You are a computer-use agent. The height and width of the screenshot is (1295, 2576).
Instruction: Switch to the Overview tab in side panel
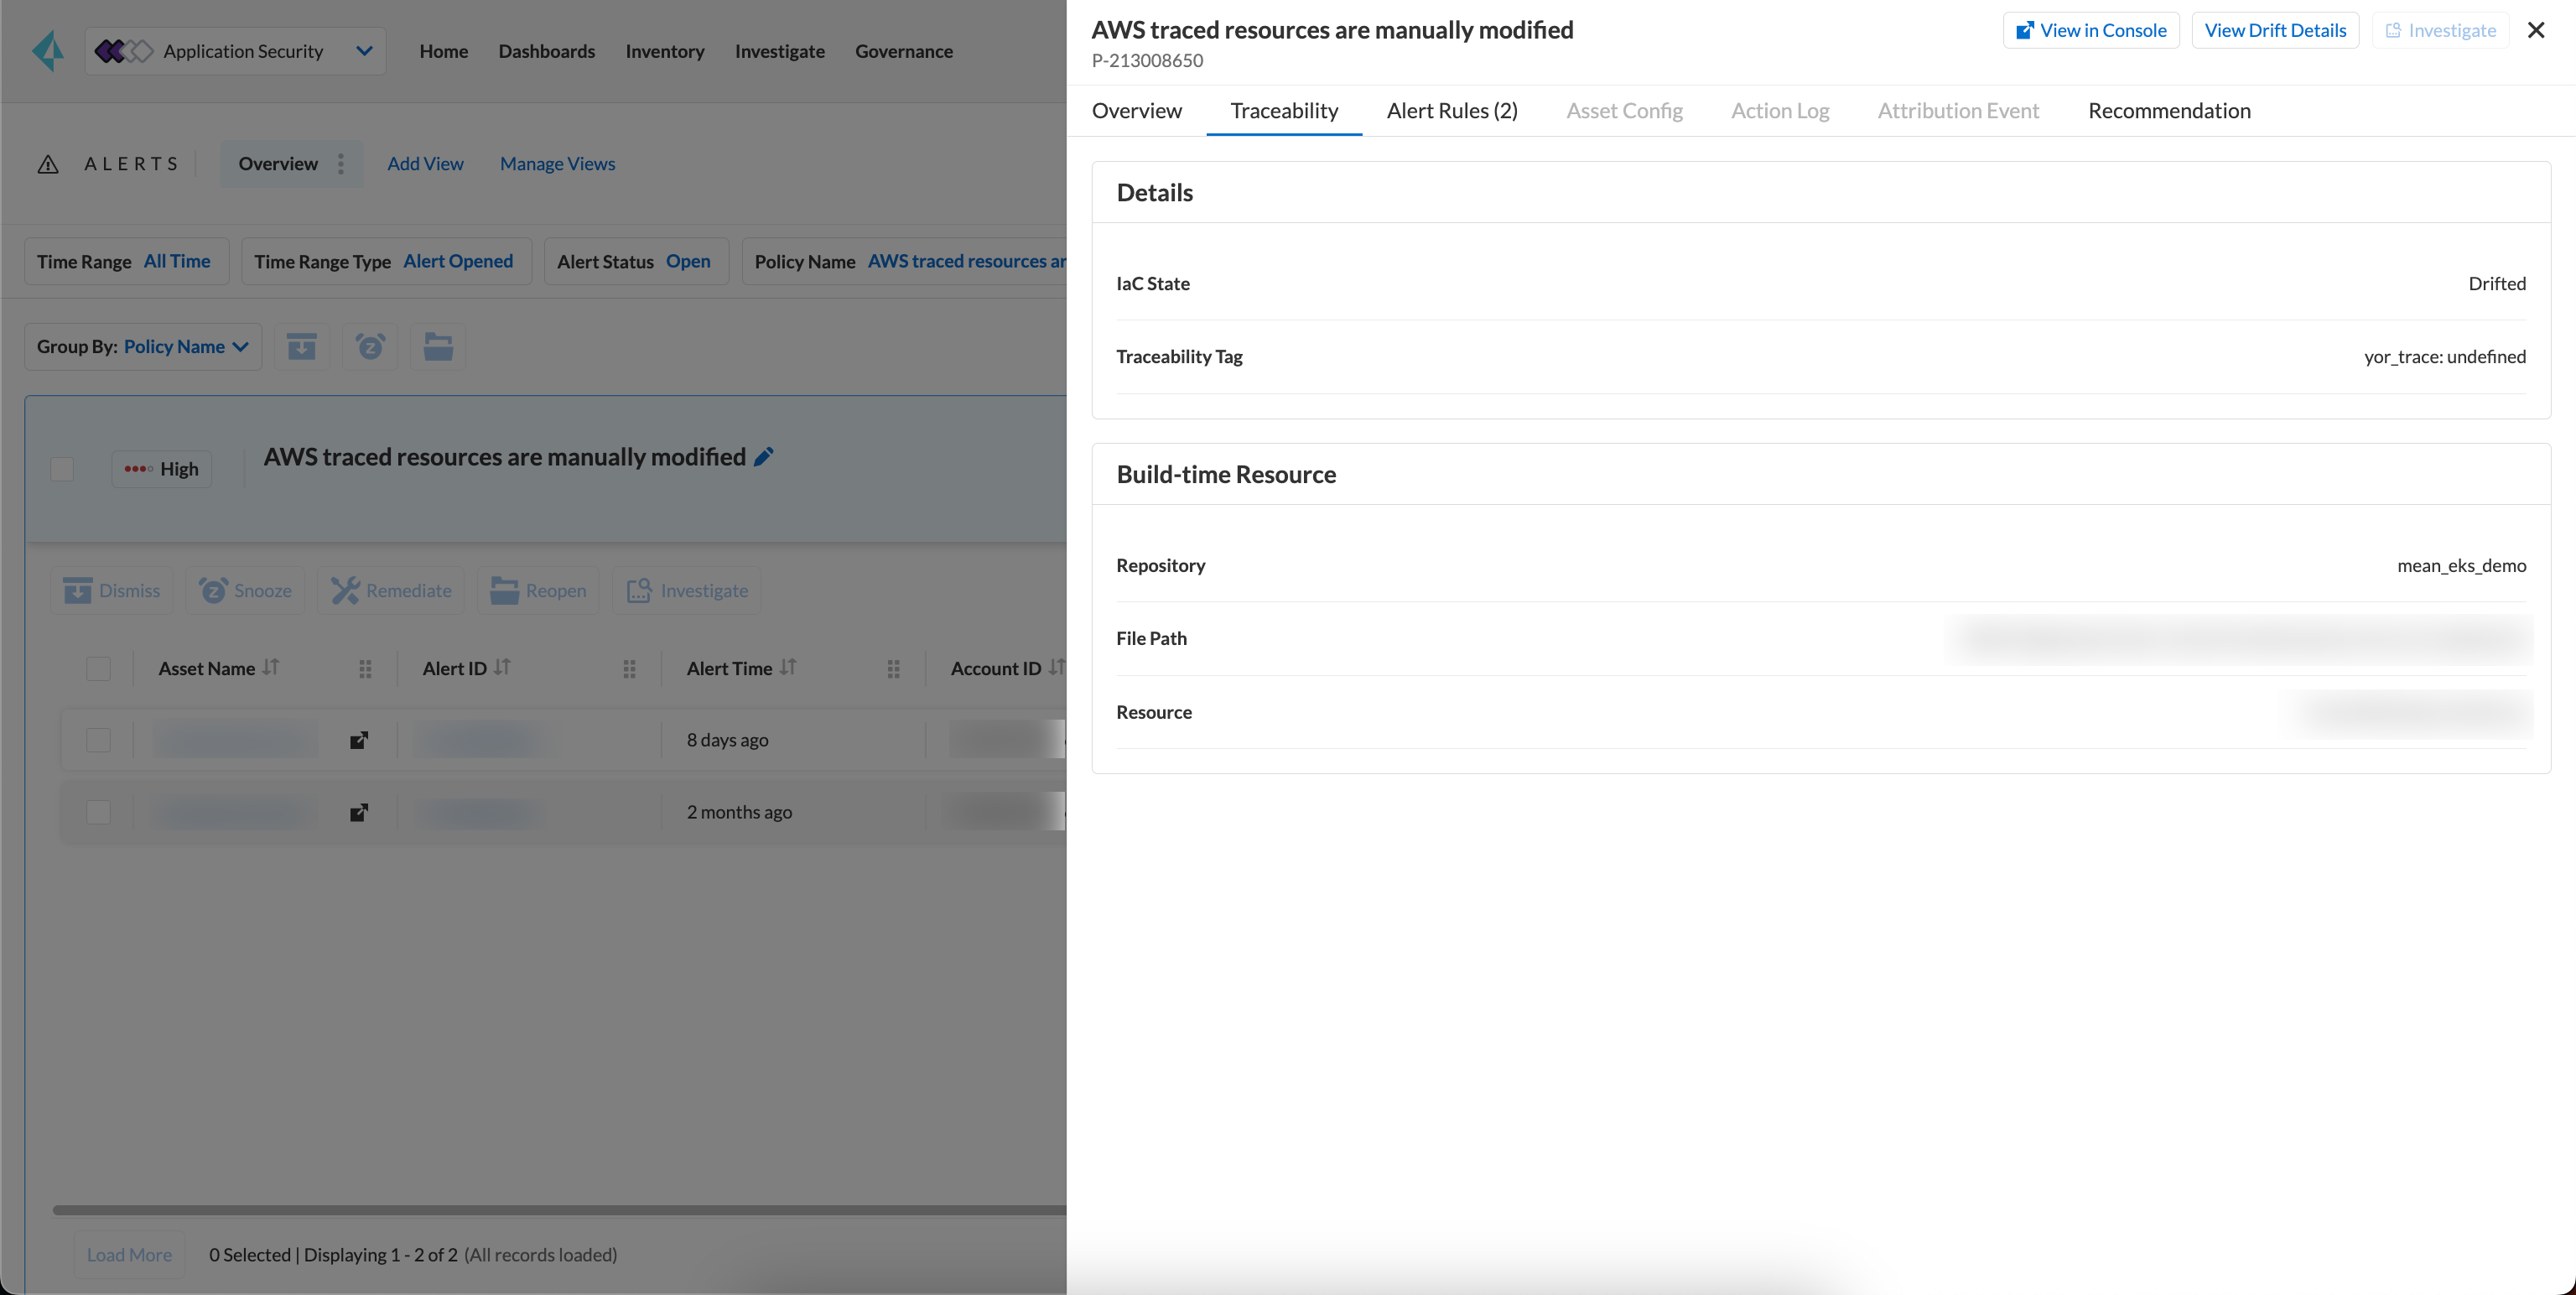point(1137,111)
